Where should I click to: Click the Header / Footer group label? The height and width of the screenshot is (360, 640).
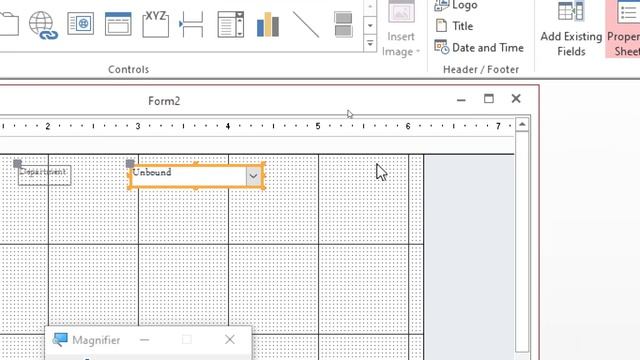coord(481,69)
